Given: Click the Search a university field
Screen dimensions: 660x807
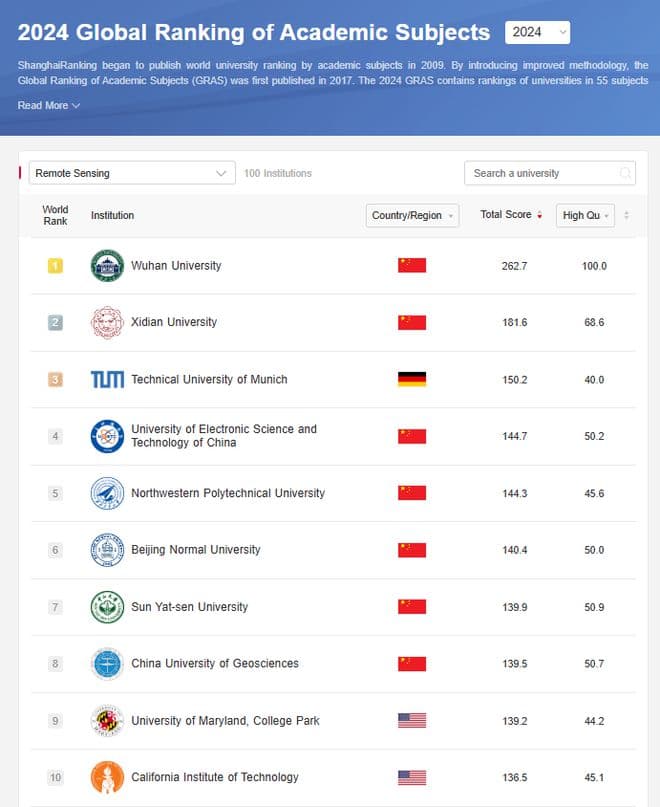Looking at the screenshot, I should 550,173.
